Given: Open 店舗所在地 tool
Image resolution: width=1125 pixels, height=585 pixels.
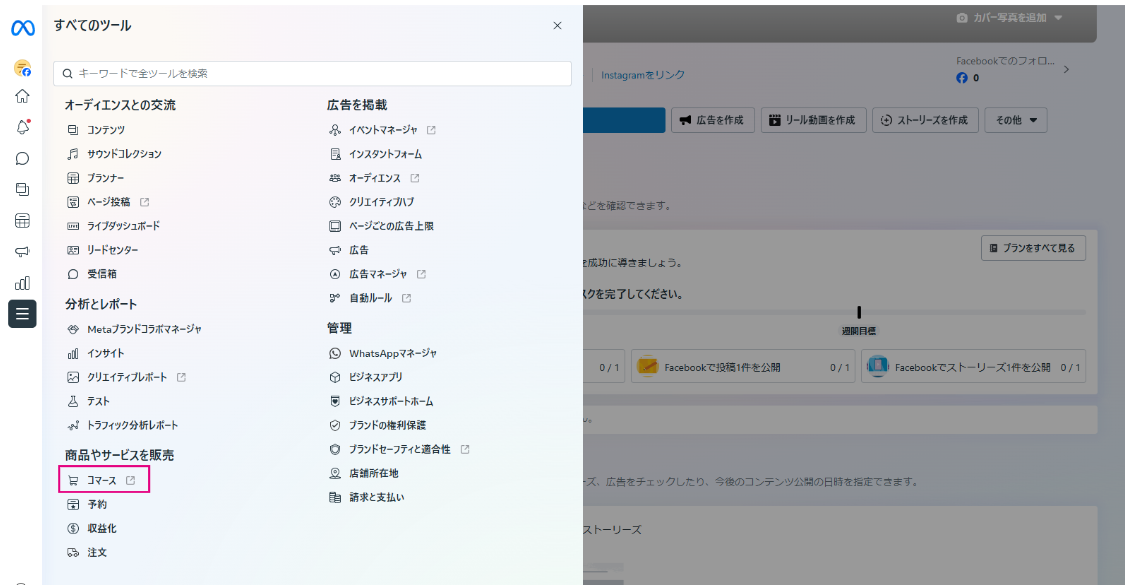Looking at the screenshot, I should coord(364,474).
